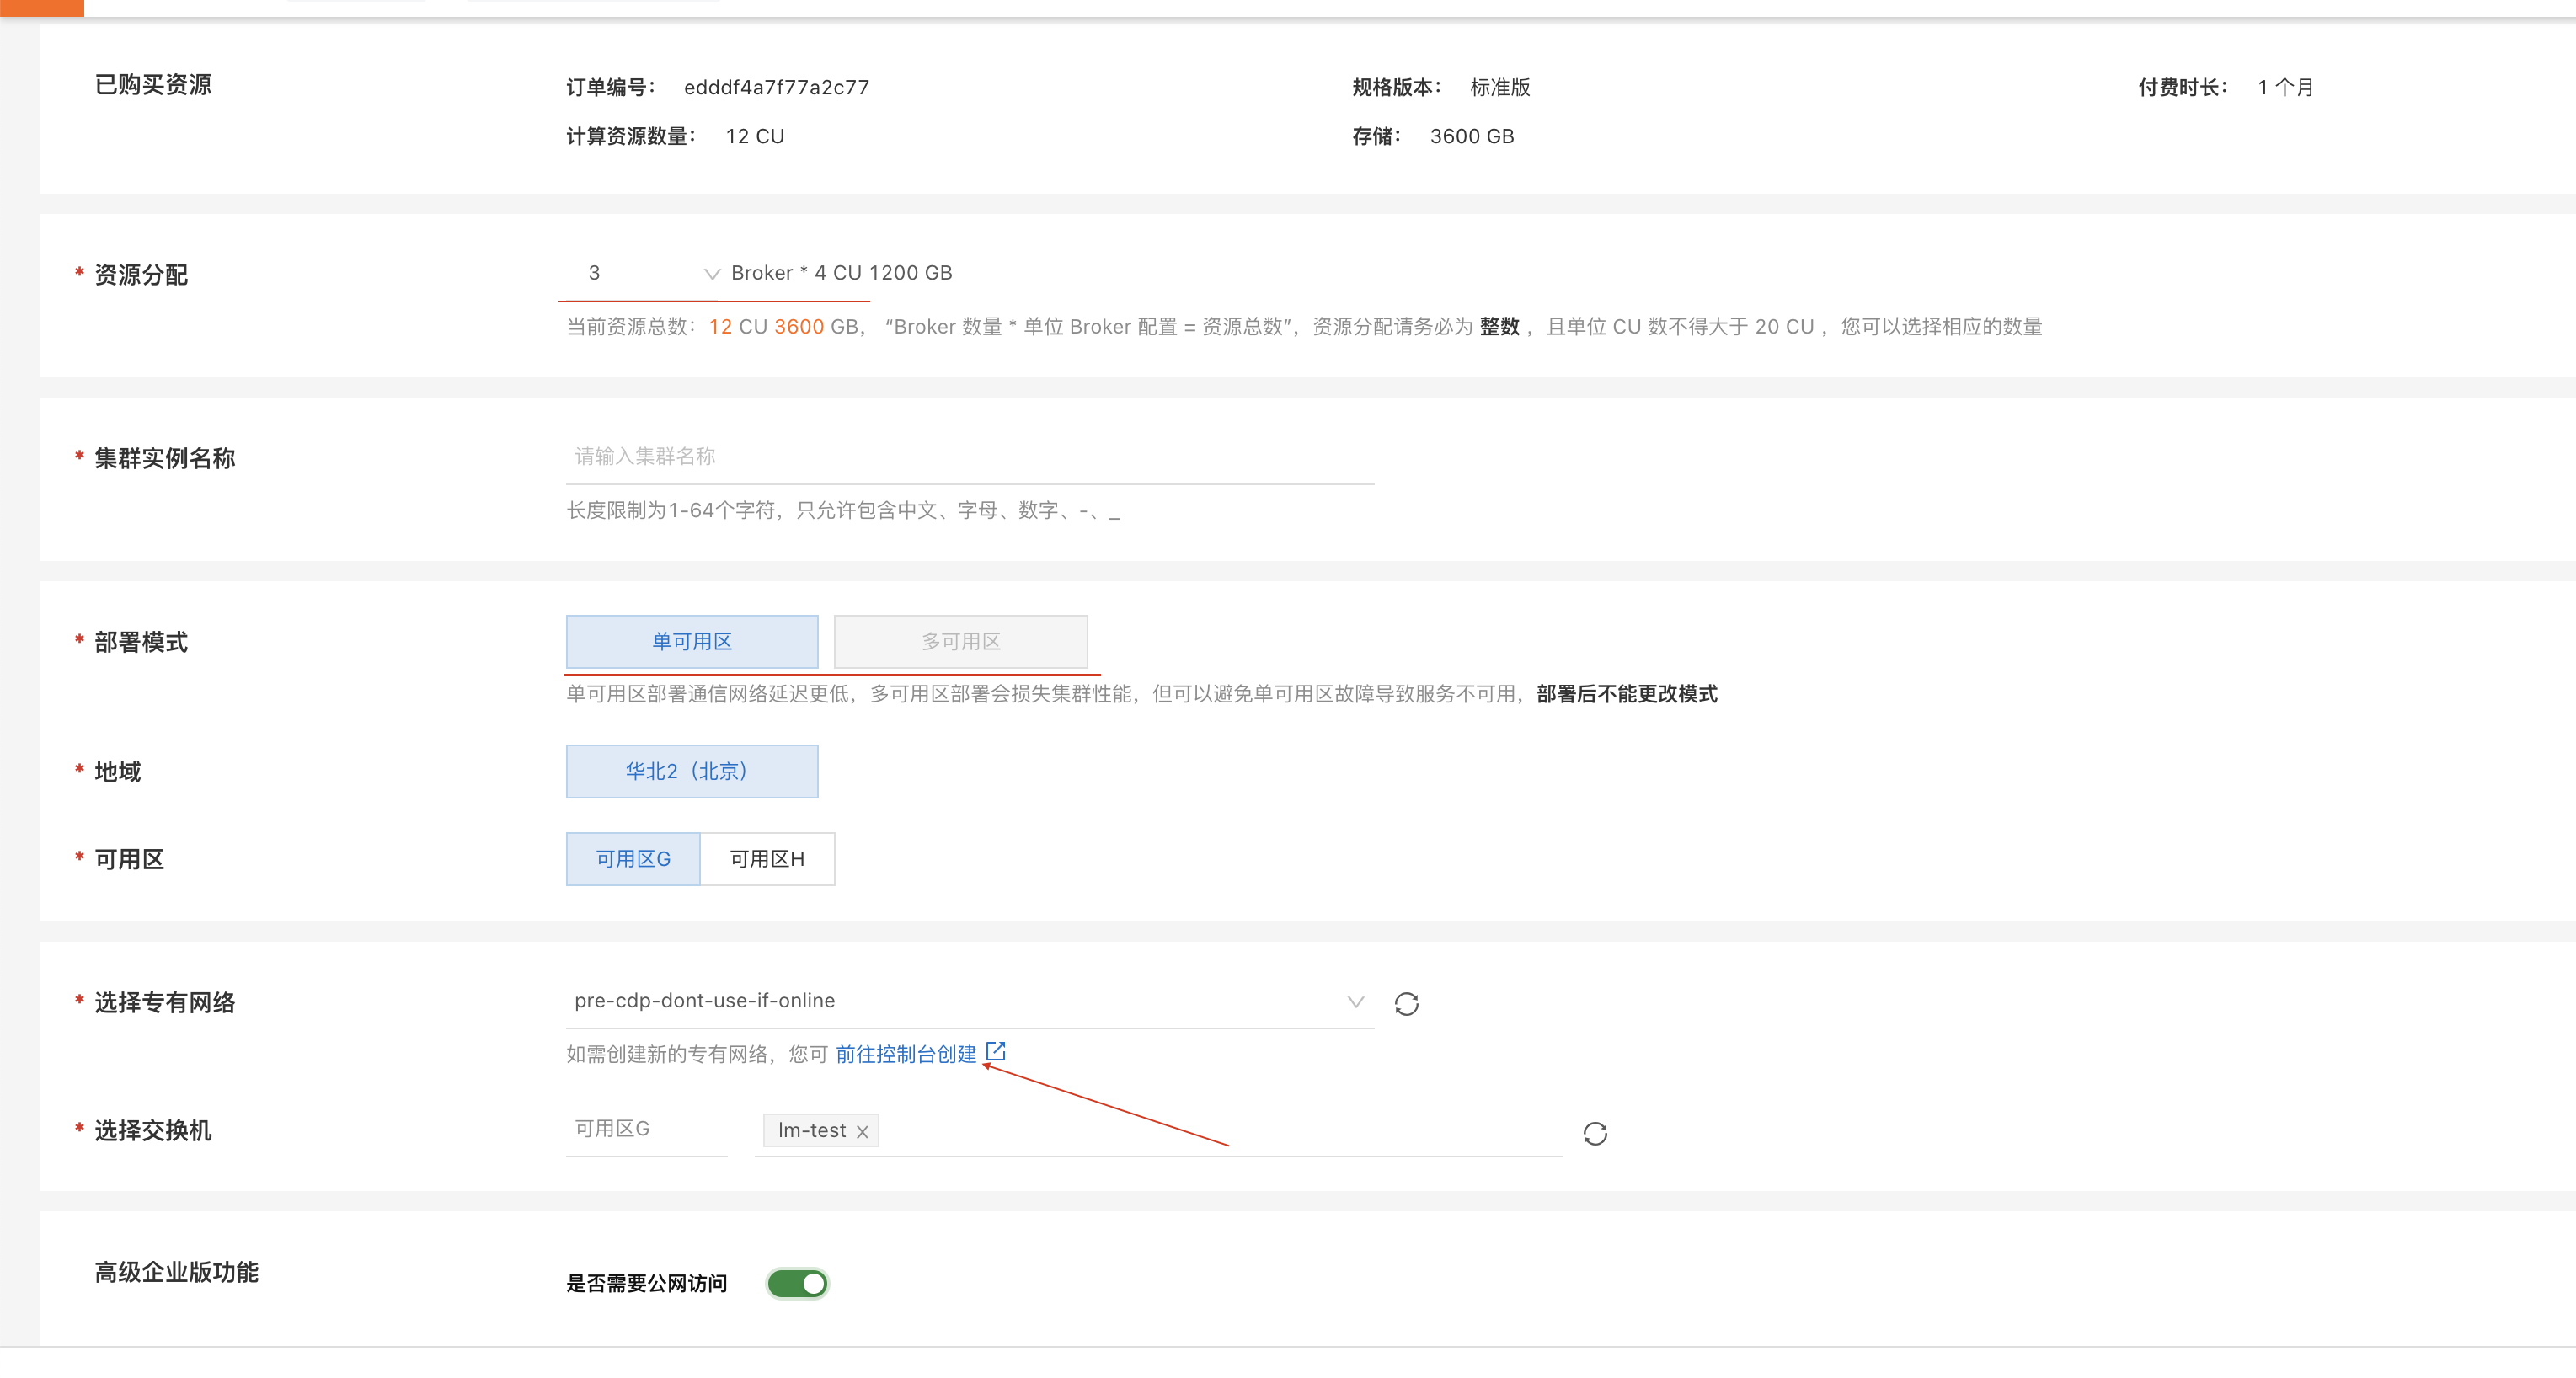Click the lm-test switch tag label
Screen dimensions: 2576x1378
coord(811,1131)
